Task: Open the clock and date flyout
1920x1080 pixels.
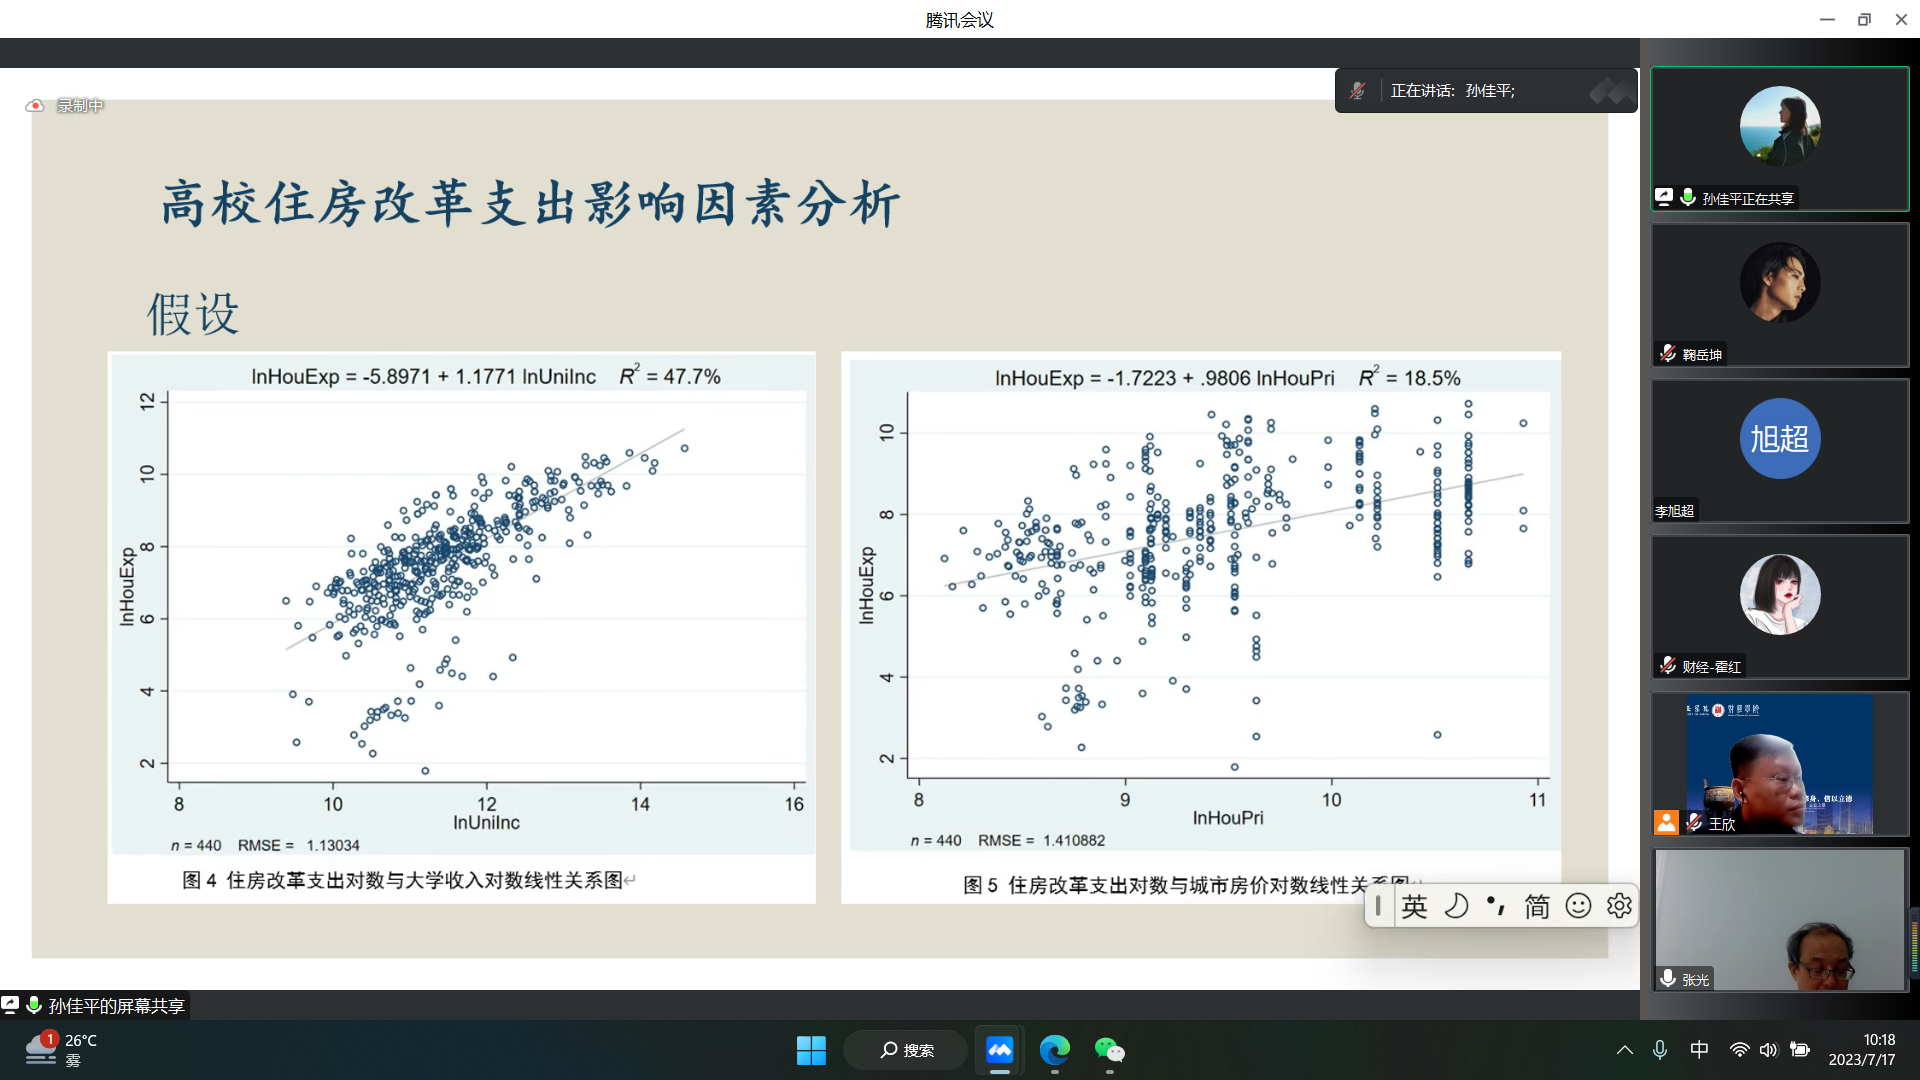Action: [x=1861, y=1050]
